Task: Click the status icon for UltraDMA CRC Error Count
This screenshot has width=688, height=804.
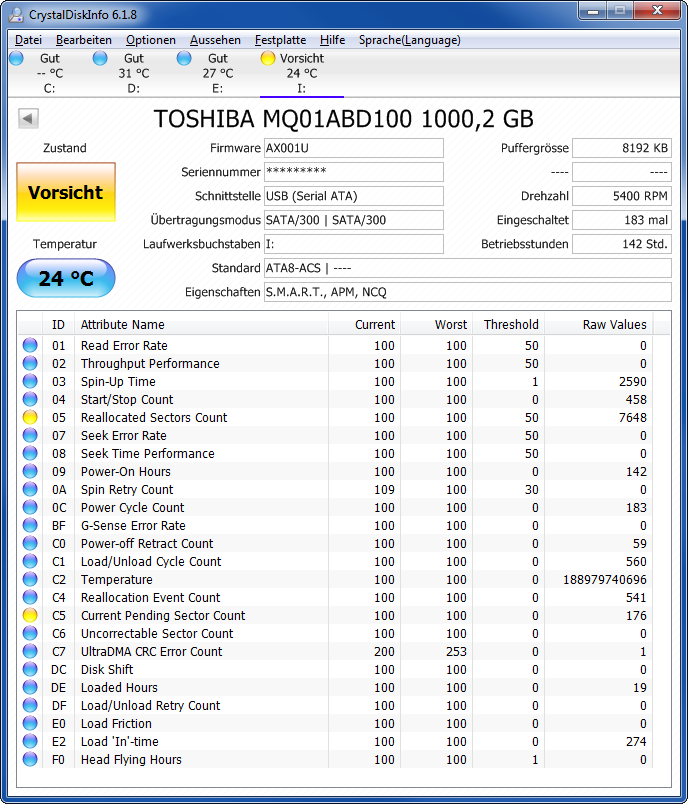Action: (x=30, y=651)
